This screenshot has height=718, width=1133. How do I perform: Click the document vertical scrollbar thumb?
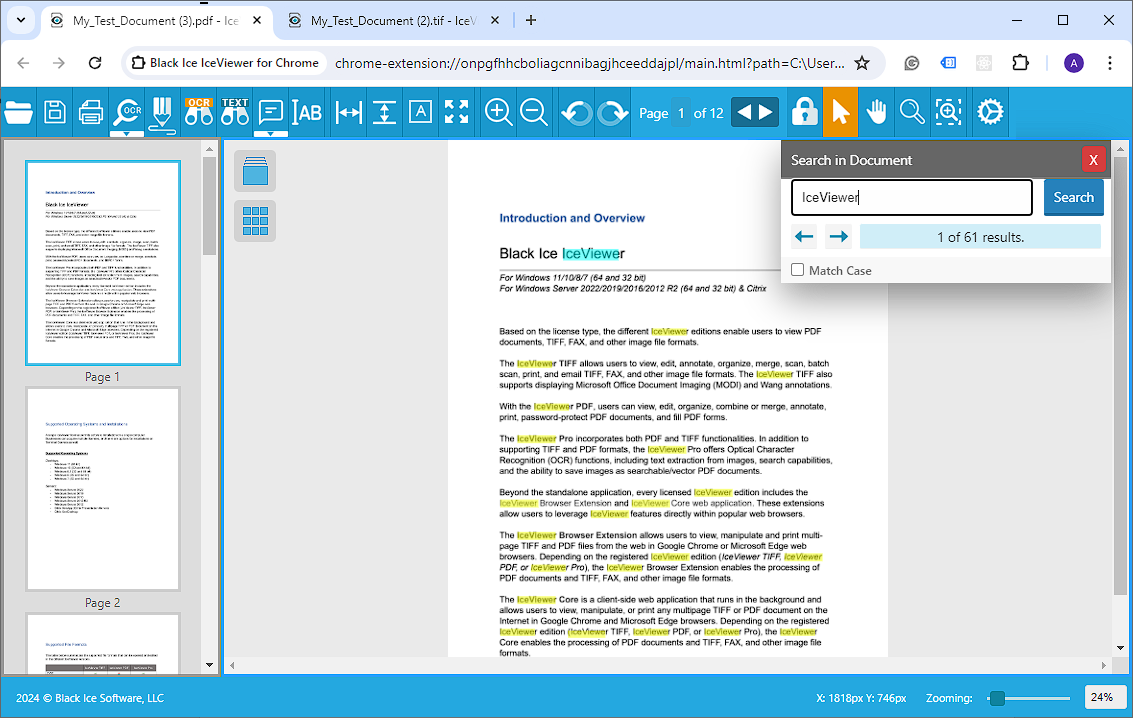[1120, 376]
